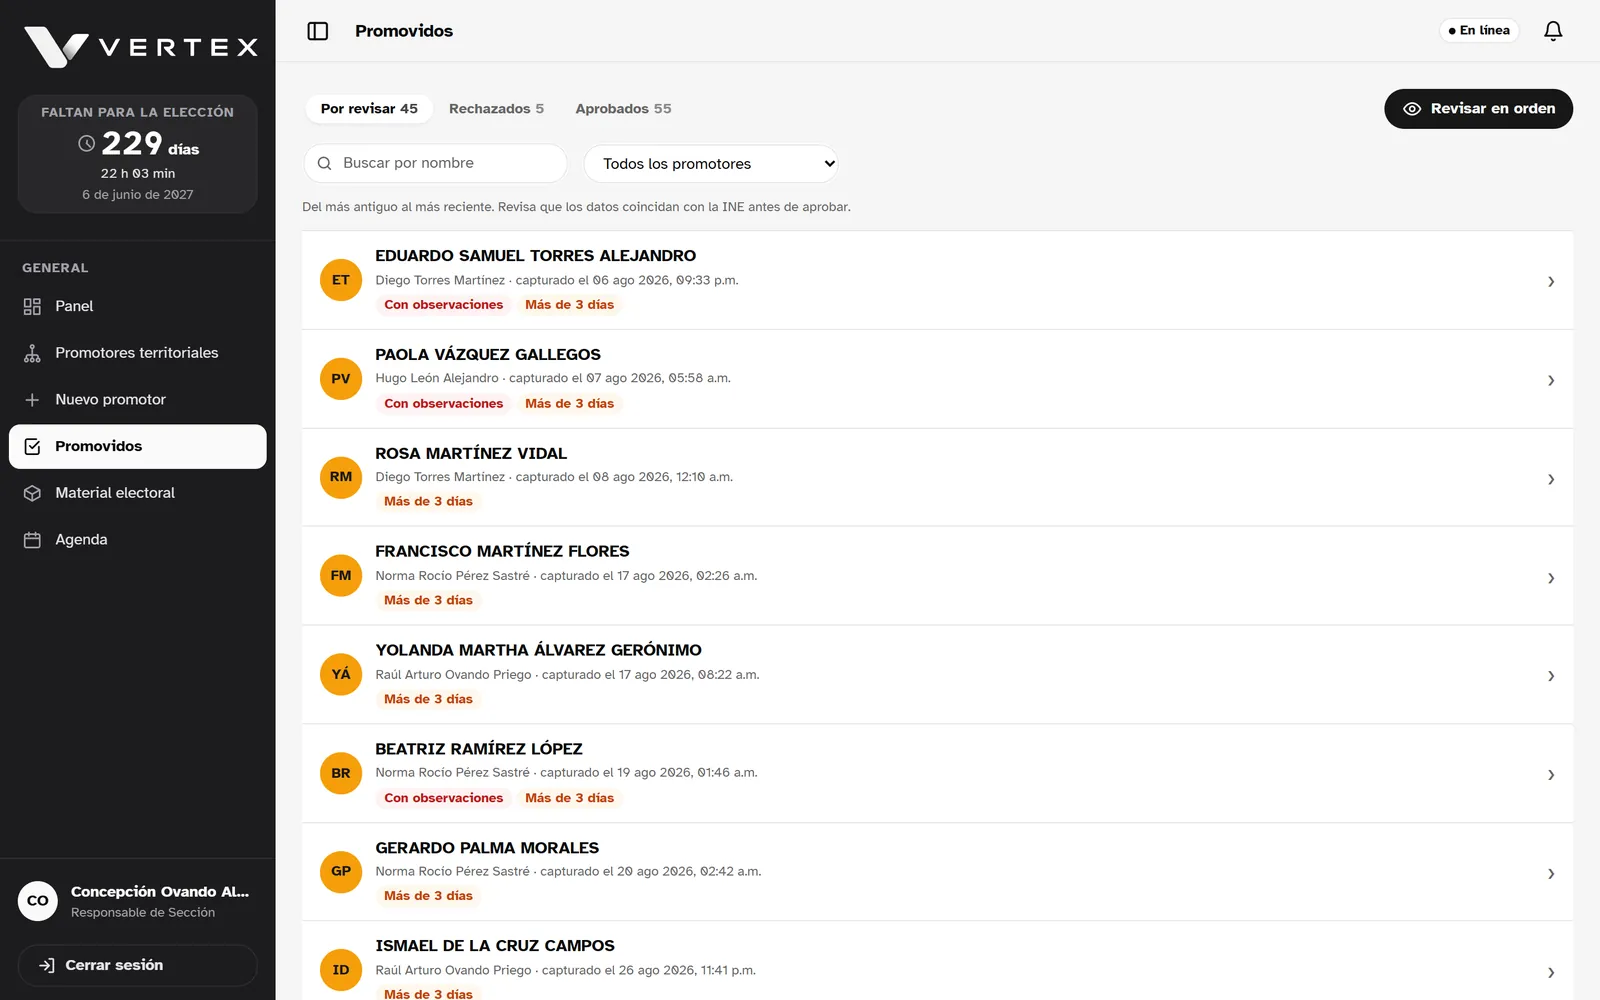The width and height of the screenshot is (1600, 1000).
Task: Click the Concepción Ovando user name
Action: [160, 892]
